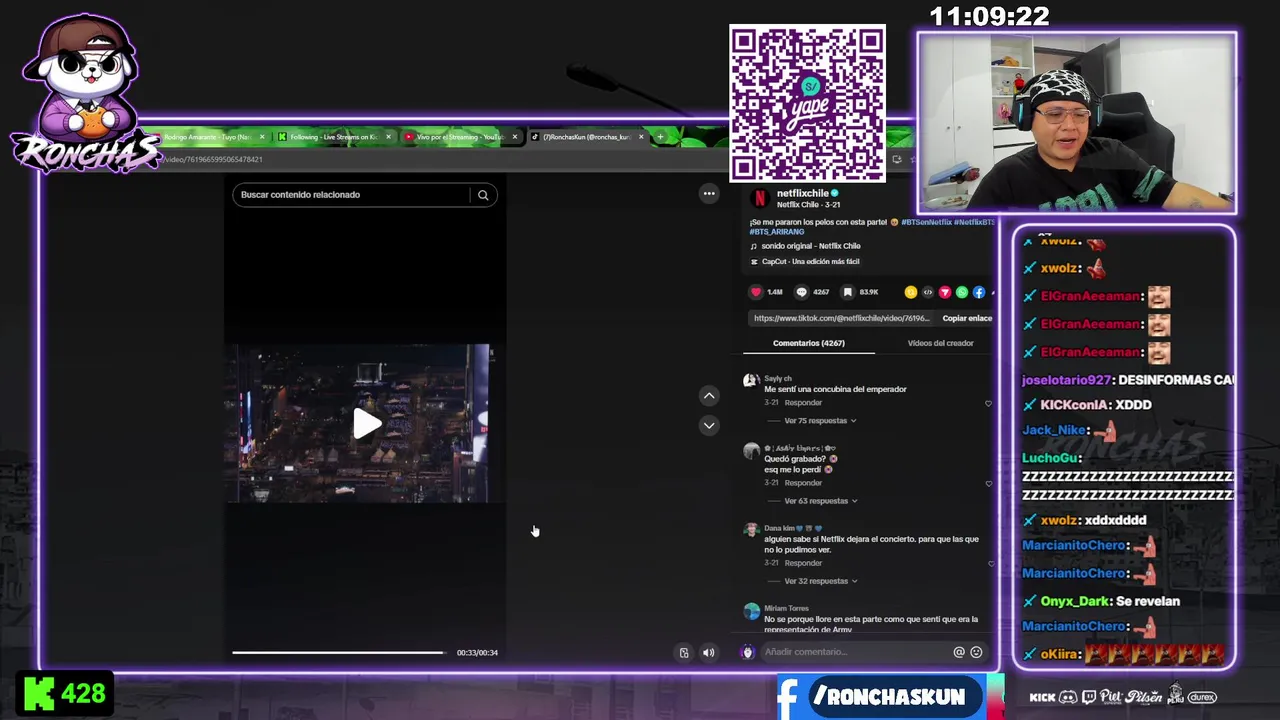Like the 'Quedó grabado?' comment heart
The height and width of the screenshot is (720, 1280).
point(988,483)
